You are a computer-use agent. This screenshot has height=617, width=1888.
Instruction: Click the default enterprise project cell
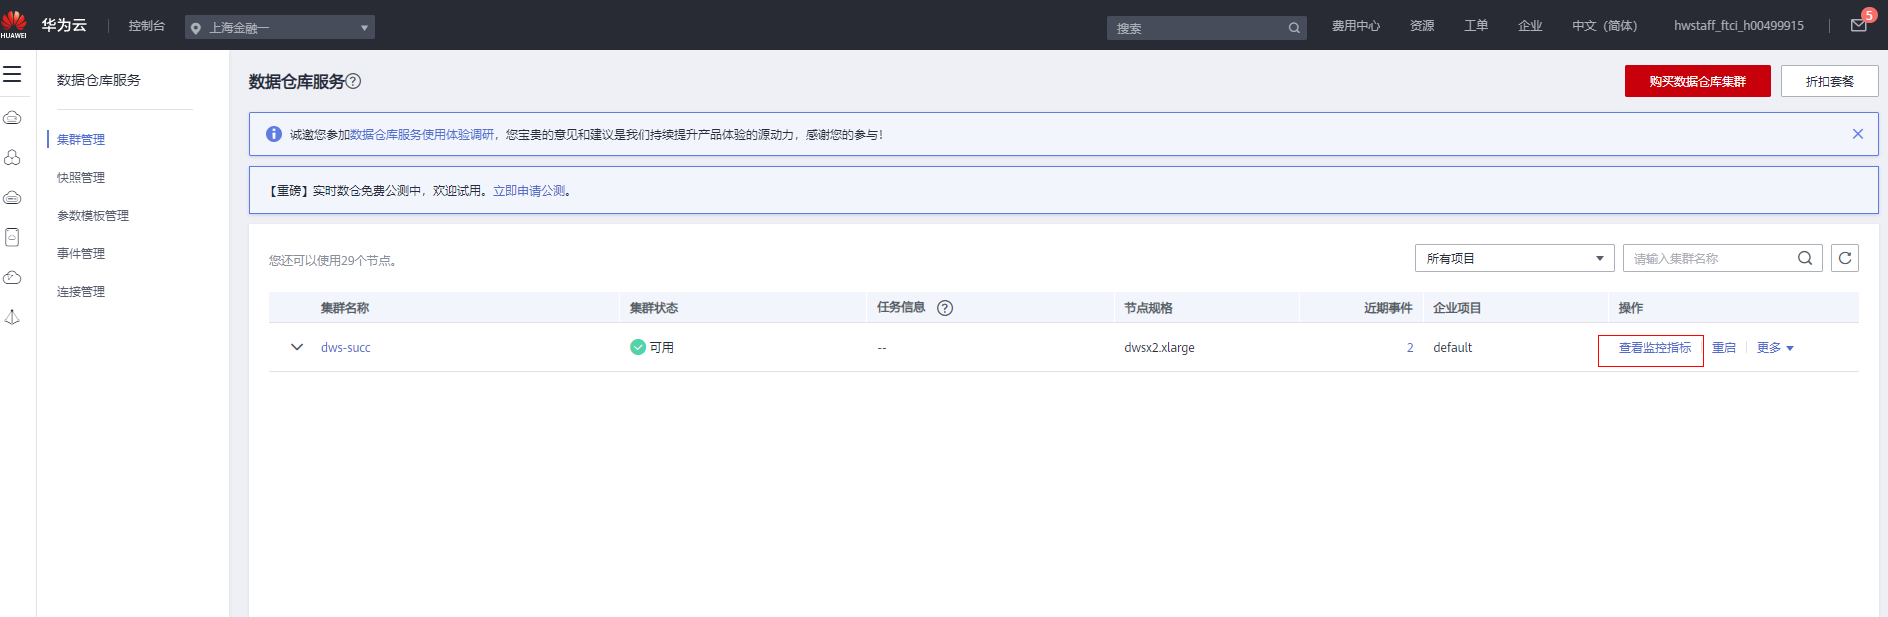click(x=1452, y=348)
